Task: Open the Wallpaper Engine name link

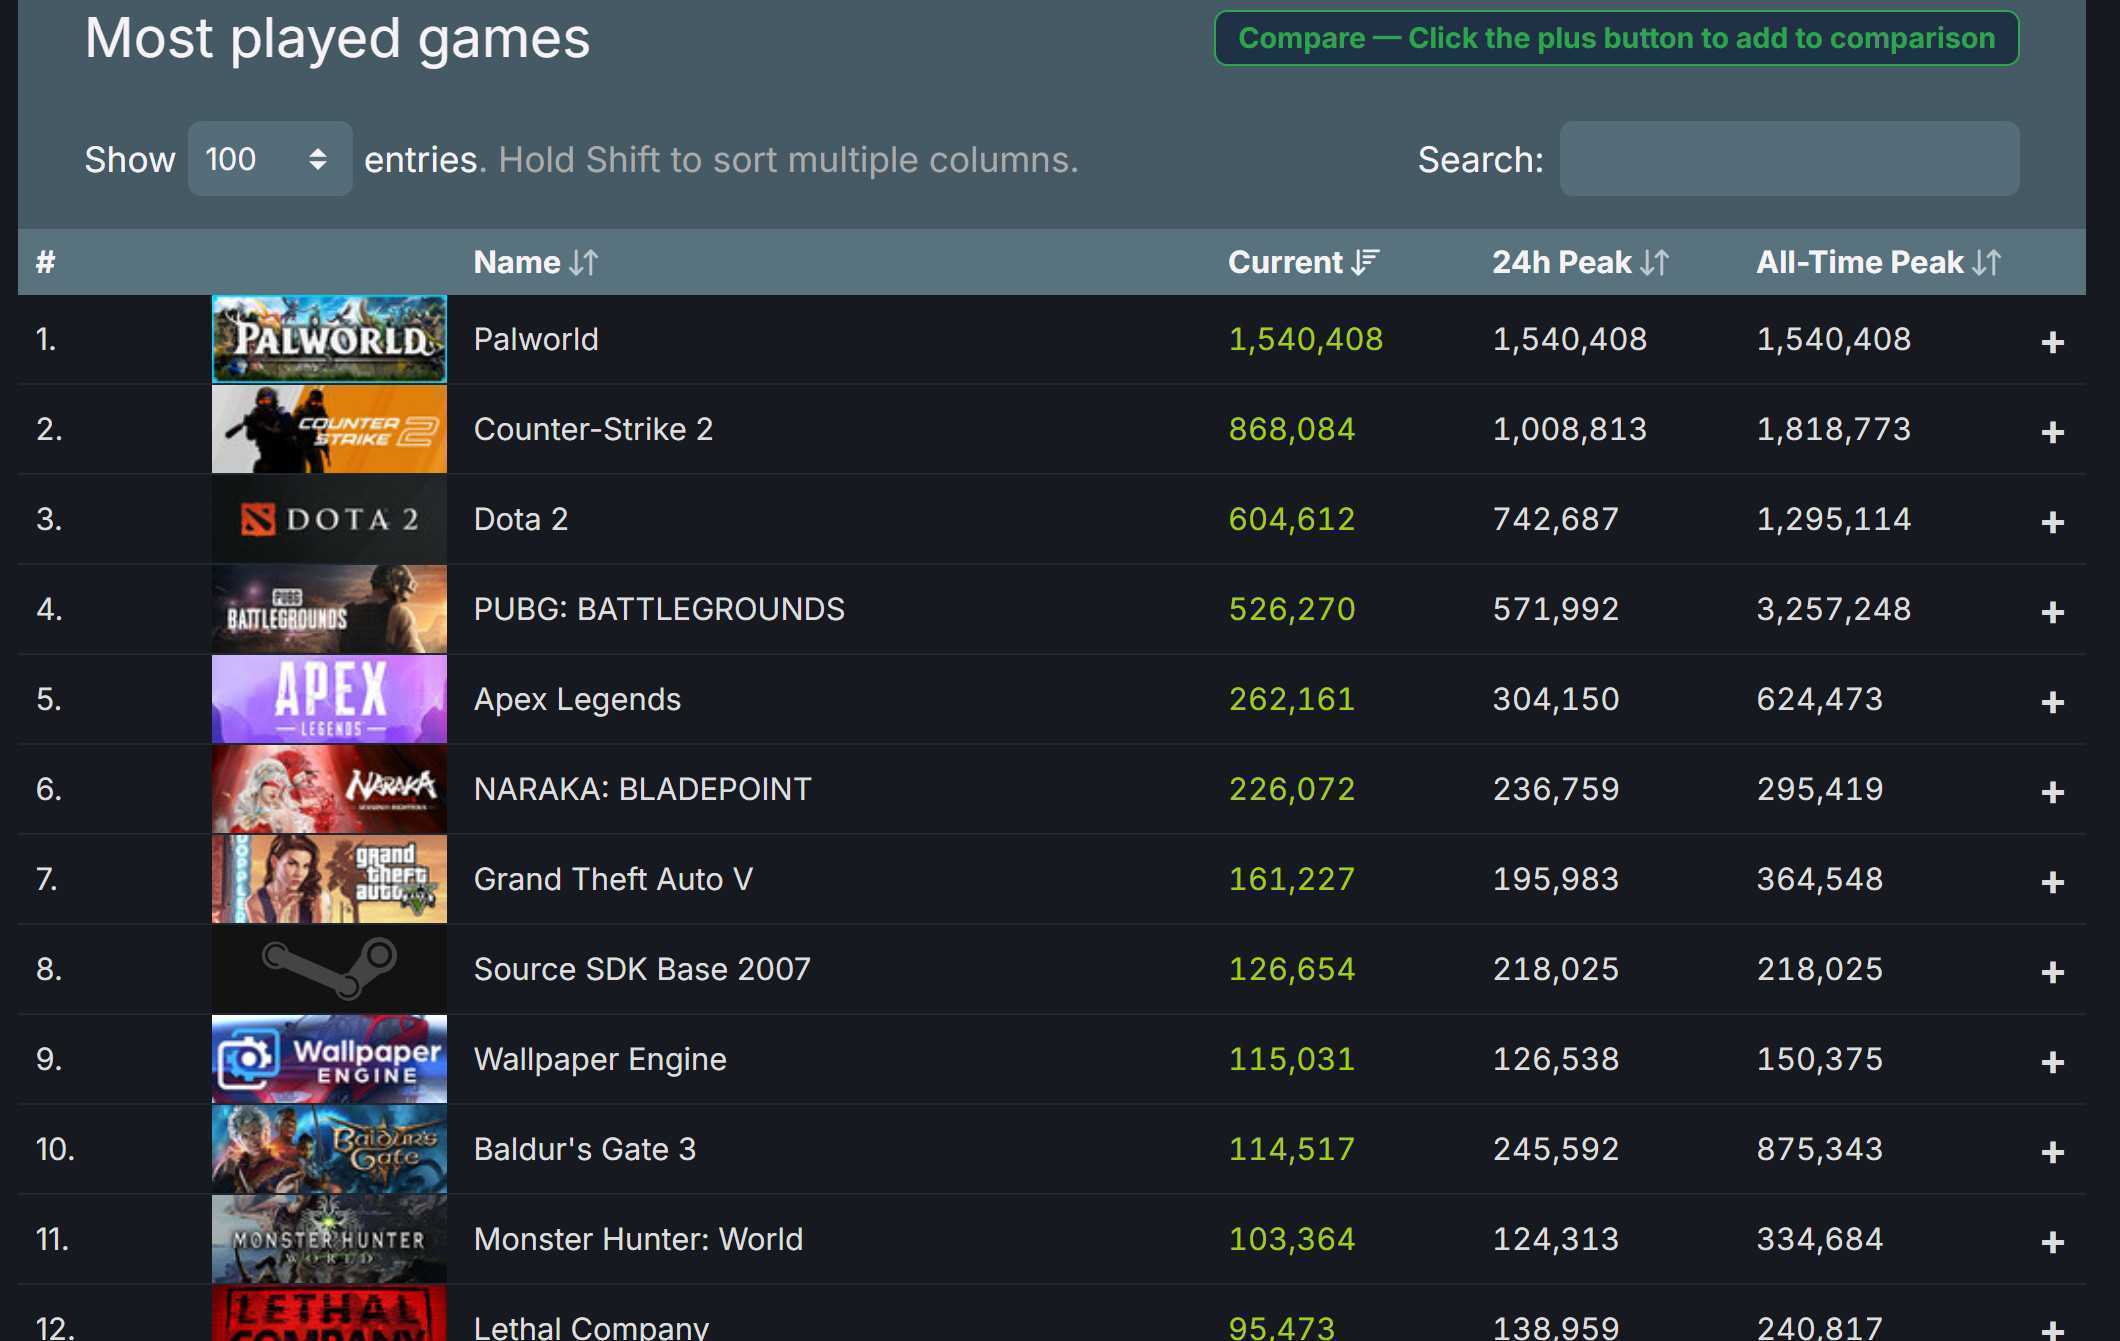Action: [x=600, y=1059]
